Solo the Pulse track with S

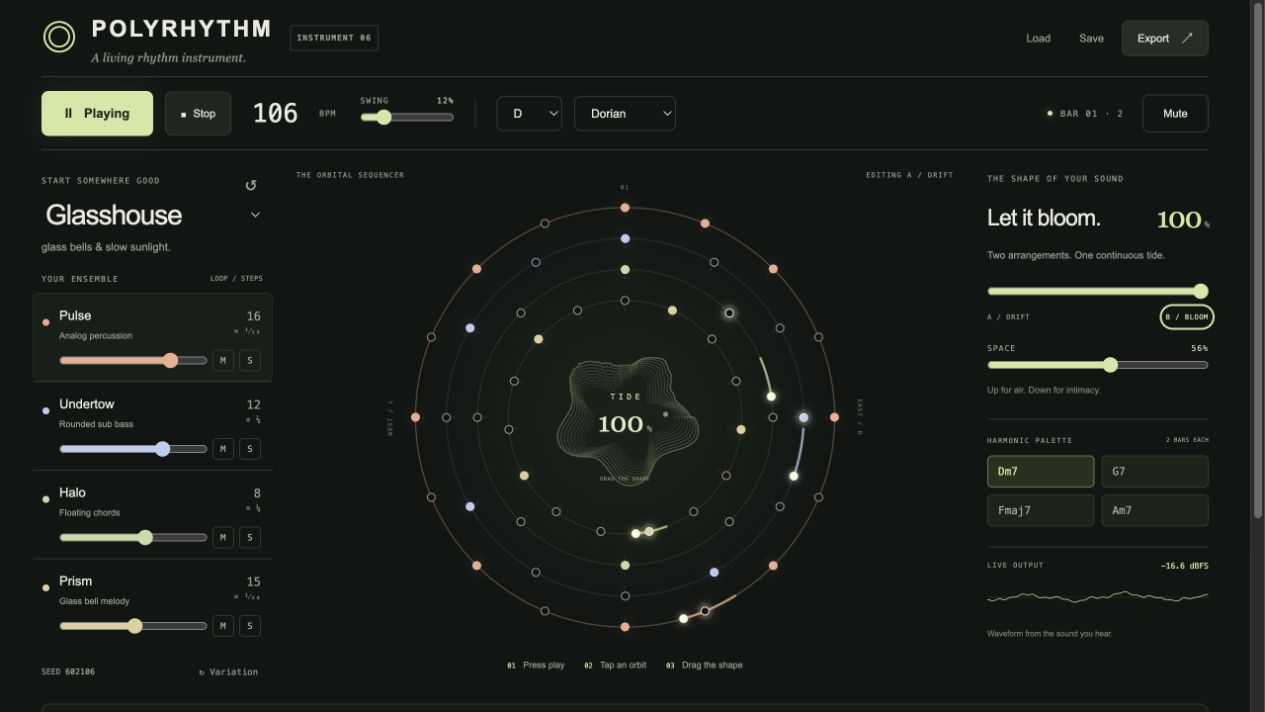coord(250,360)
